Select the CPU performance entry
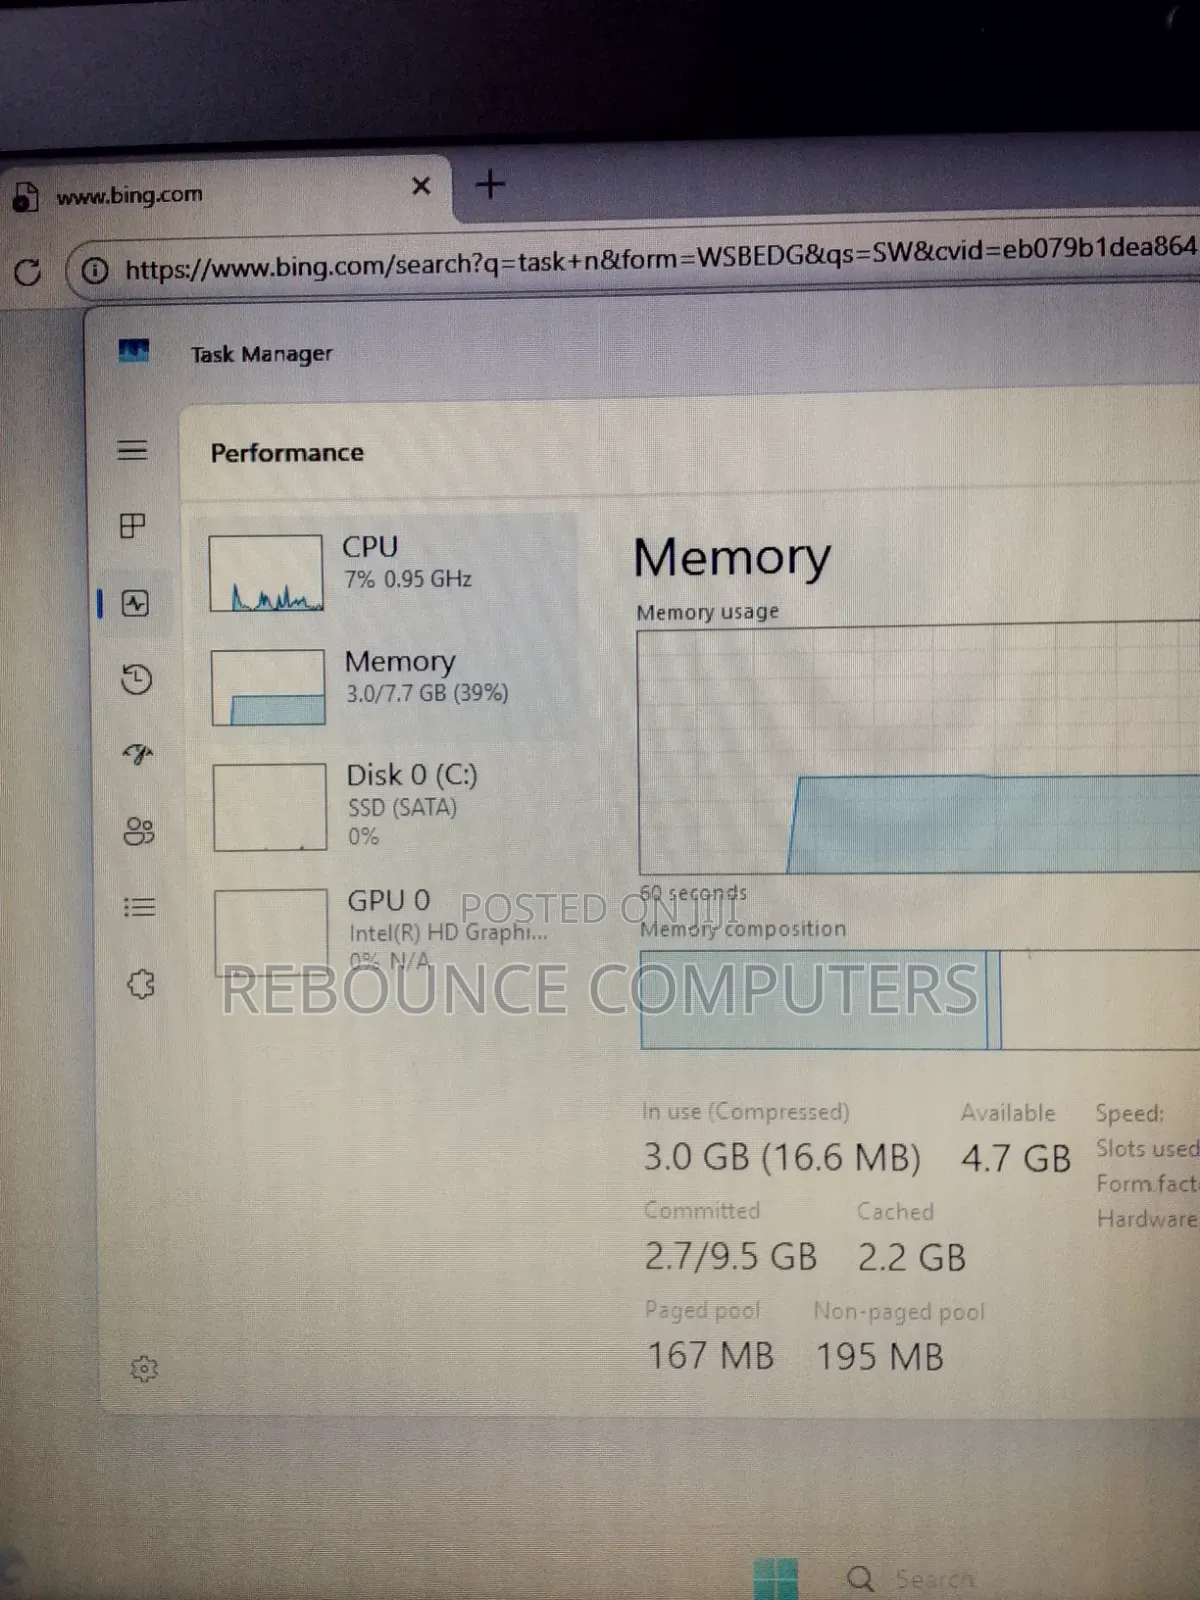 (386, 571)
